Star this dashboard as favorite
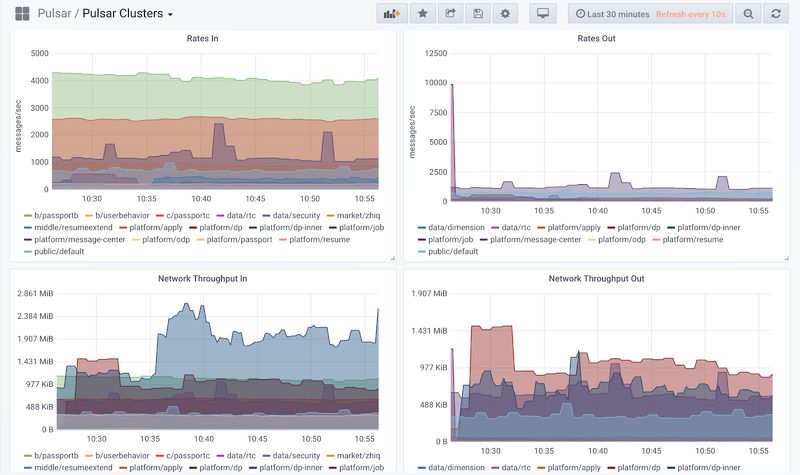The image size is (800, 475). tap(422, 14)
